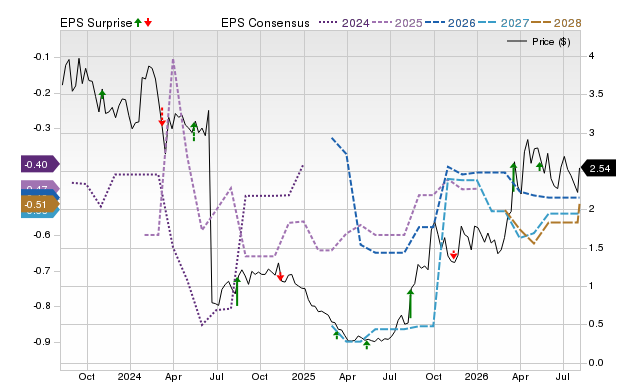The image size is (640, 382).
Task: Click the green up arrow in EPS Surprise legend
Action: pyautogui.click(x=138, y=22)
